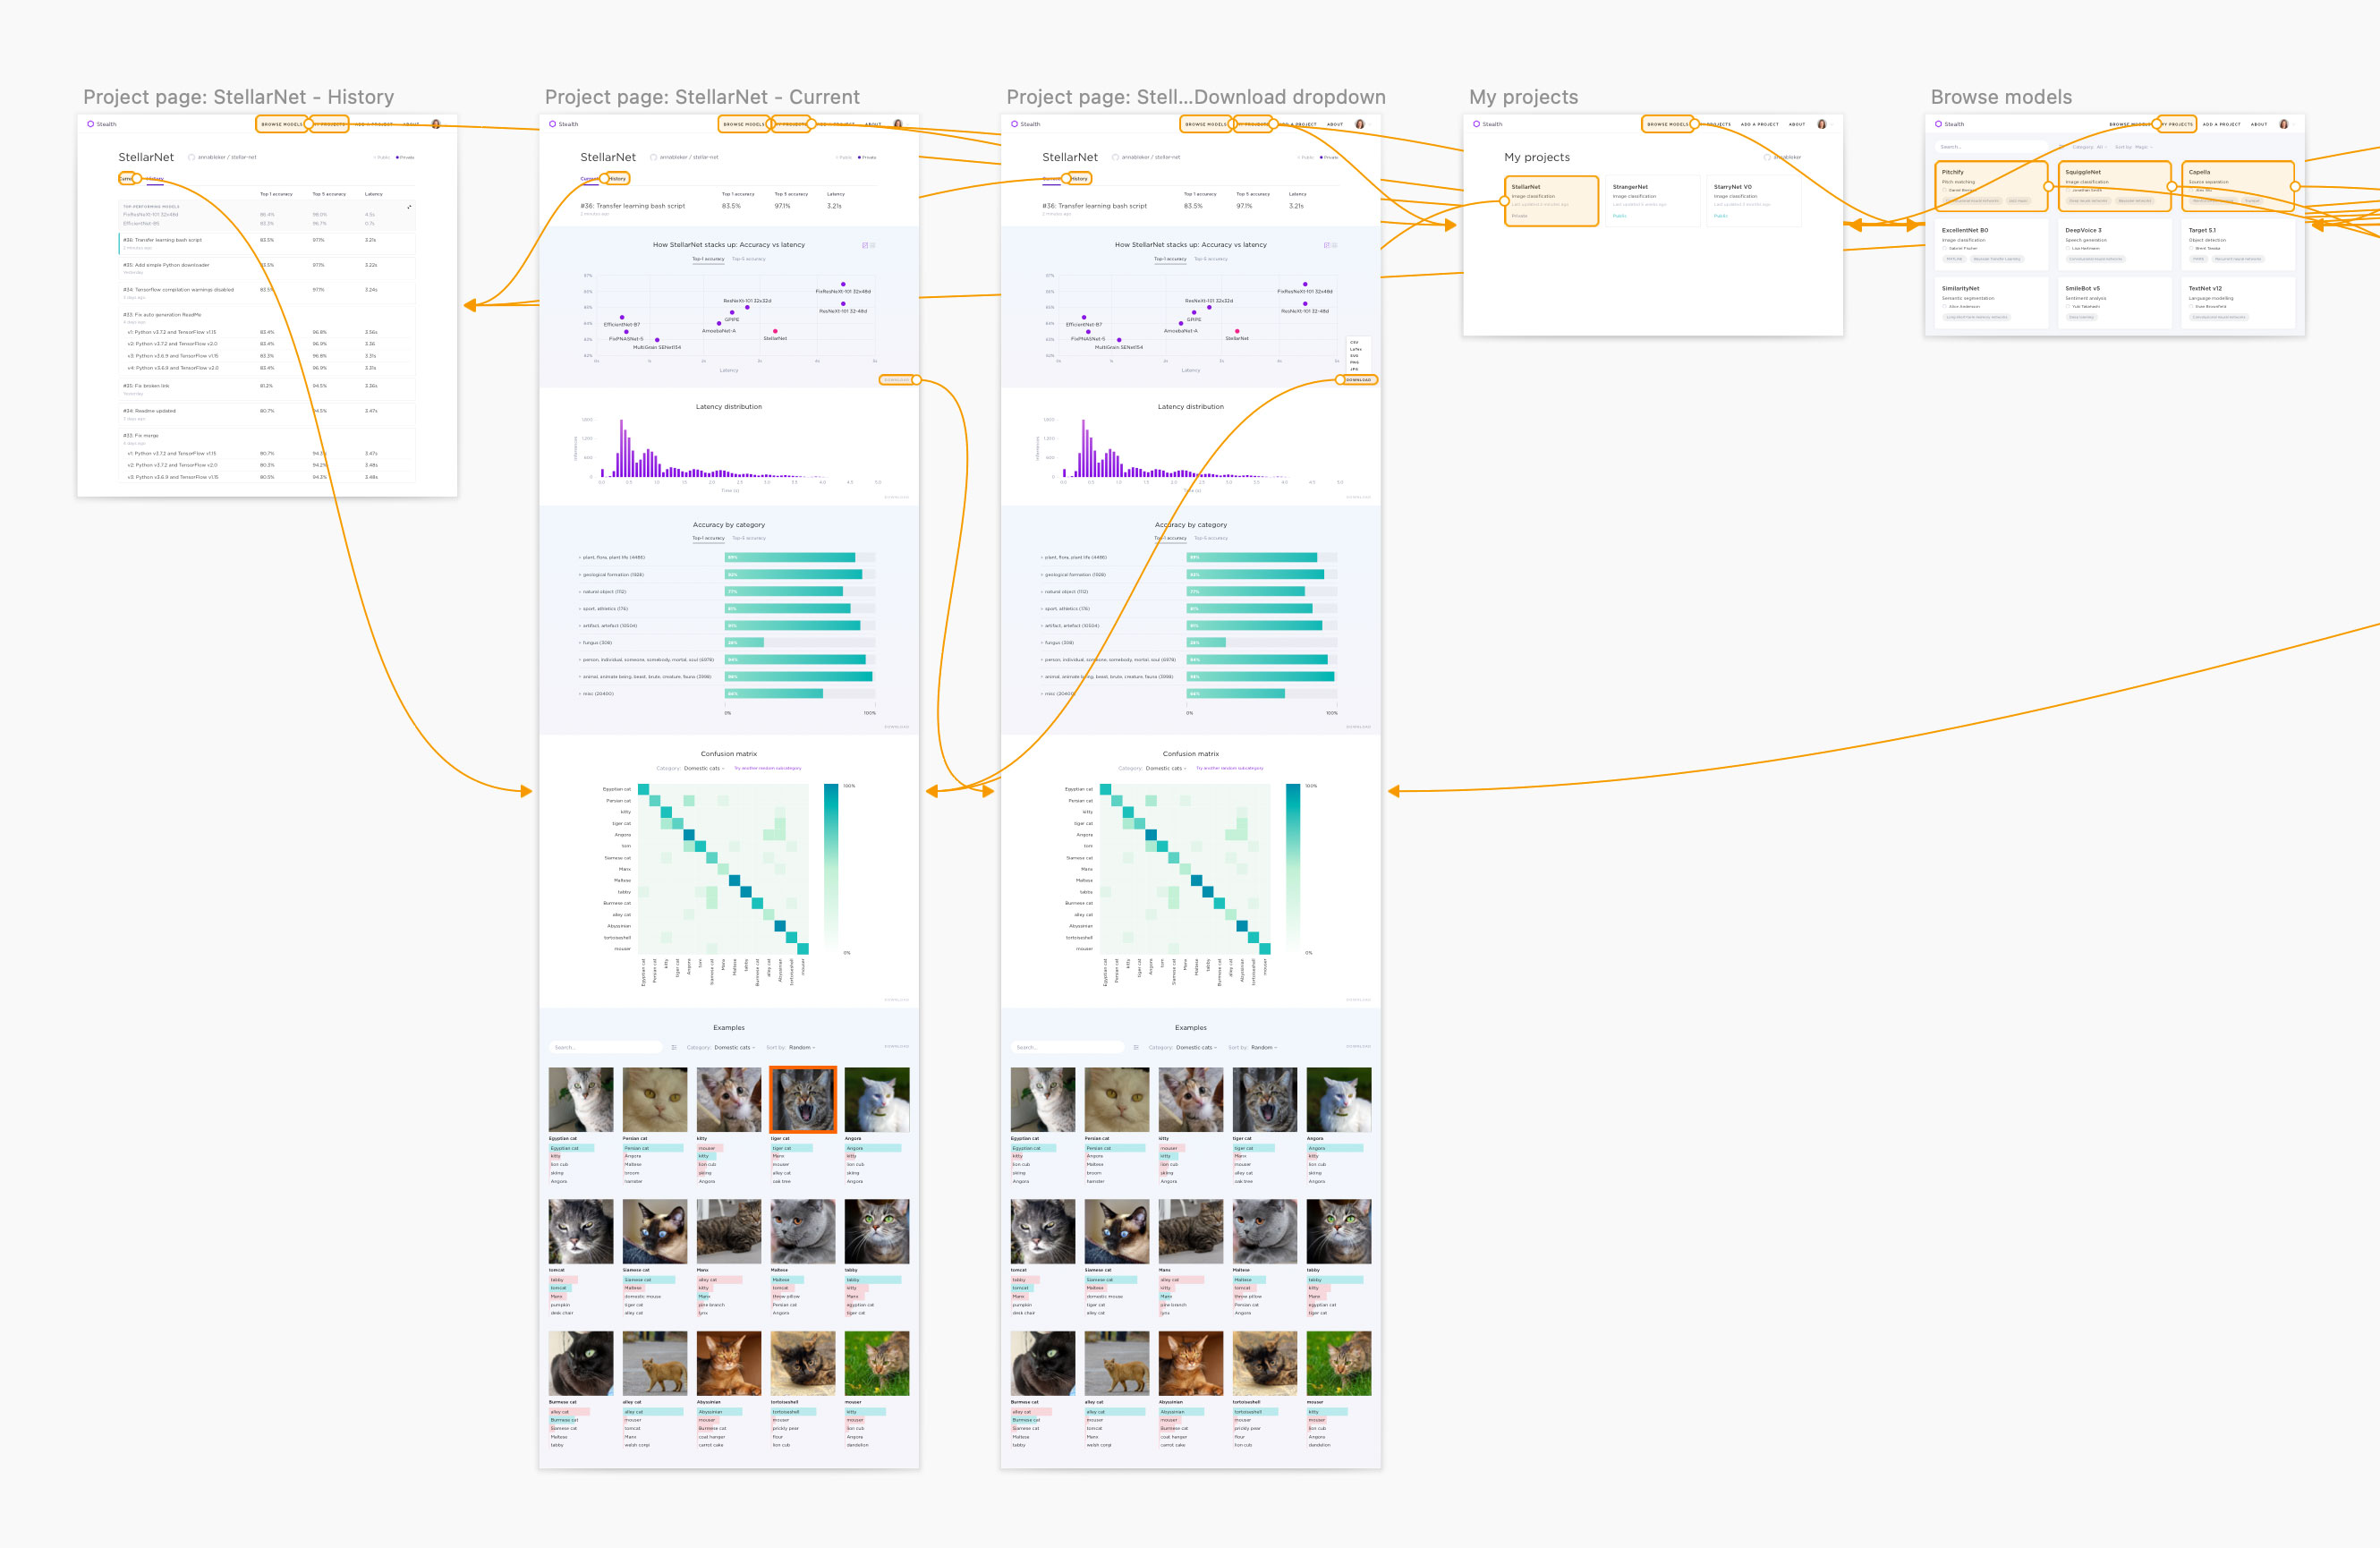Click user avatar in Browse models frame
This screenshot has width=2380, height=1548.
2283,124
